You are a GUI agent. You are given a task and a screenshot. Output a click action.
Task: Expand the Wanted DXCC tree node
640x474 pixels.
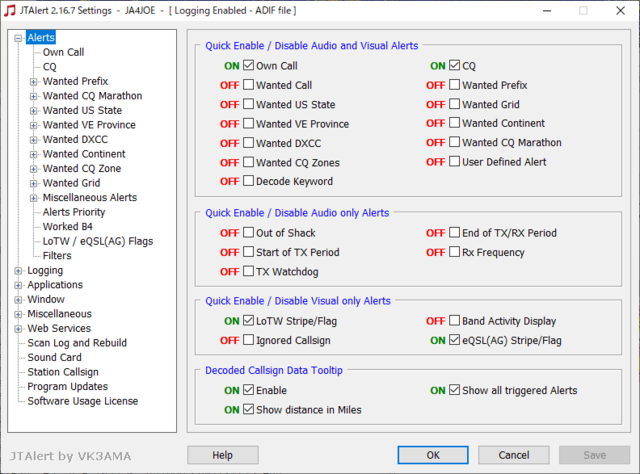(x=33, y=140)
